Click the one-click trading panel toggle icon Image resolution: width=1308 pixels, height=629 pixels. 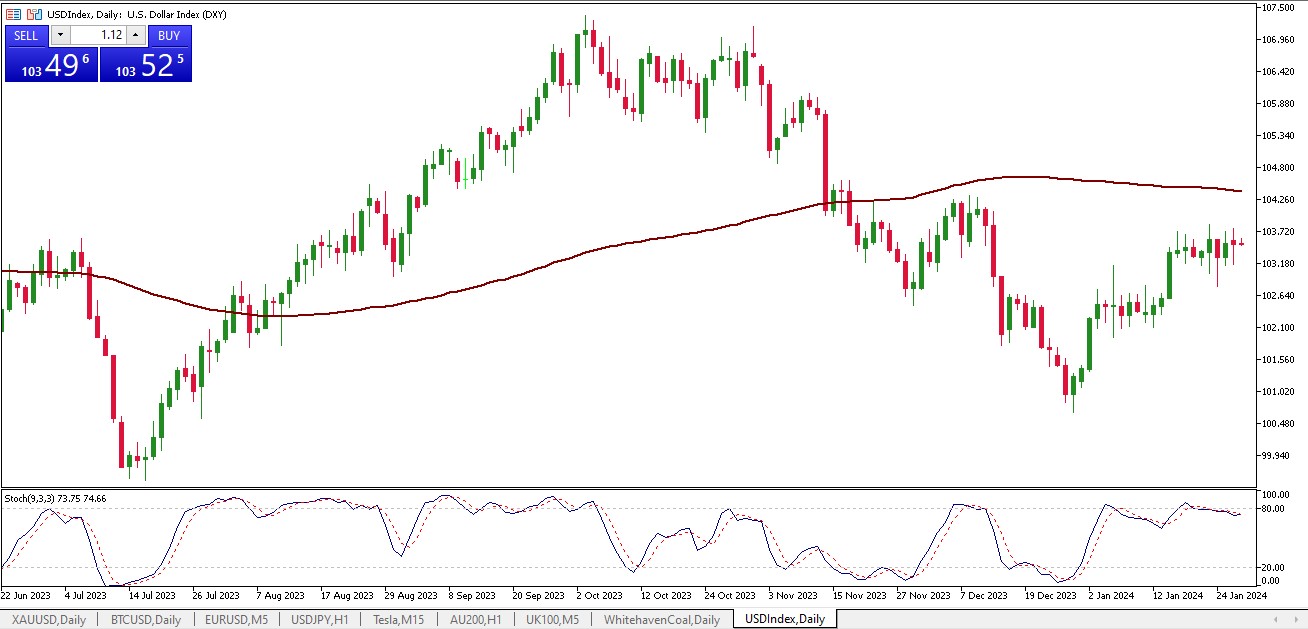pos(13,15)
